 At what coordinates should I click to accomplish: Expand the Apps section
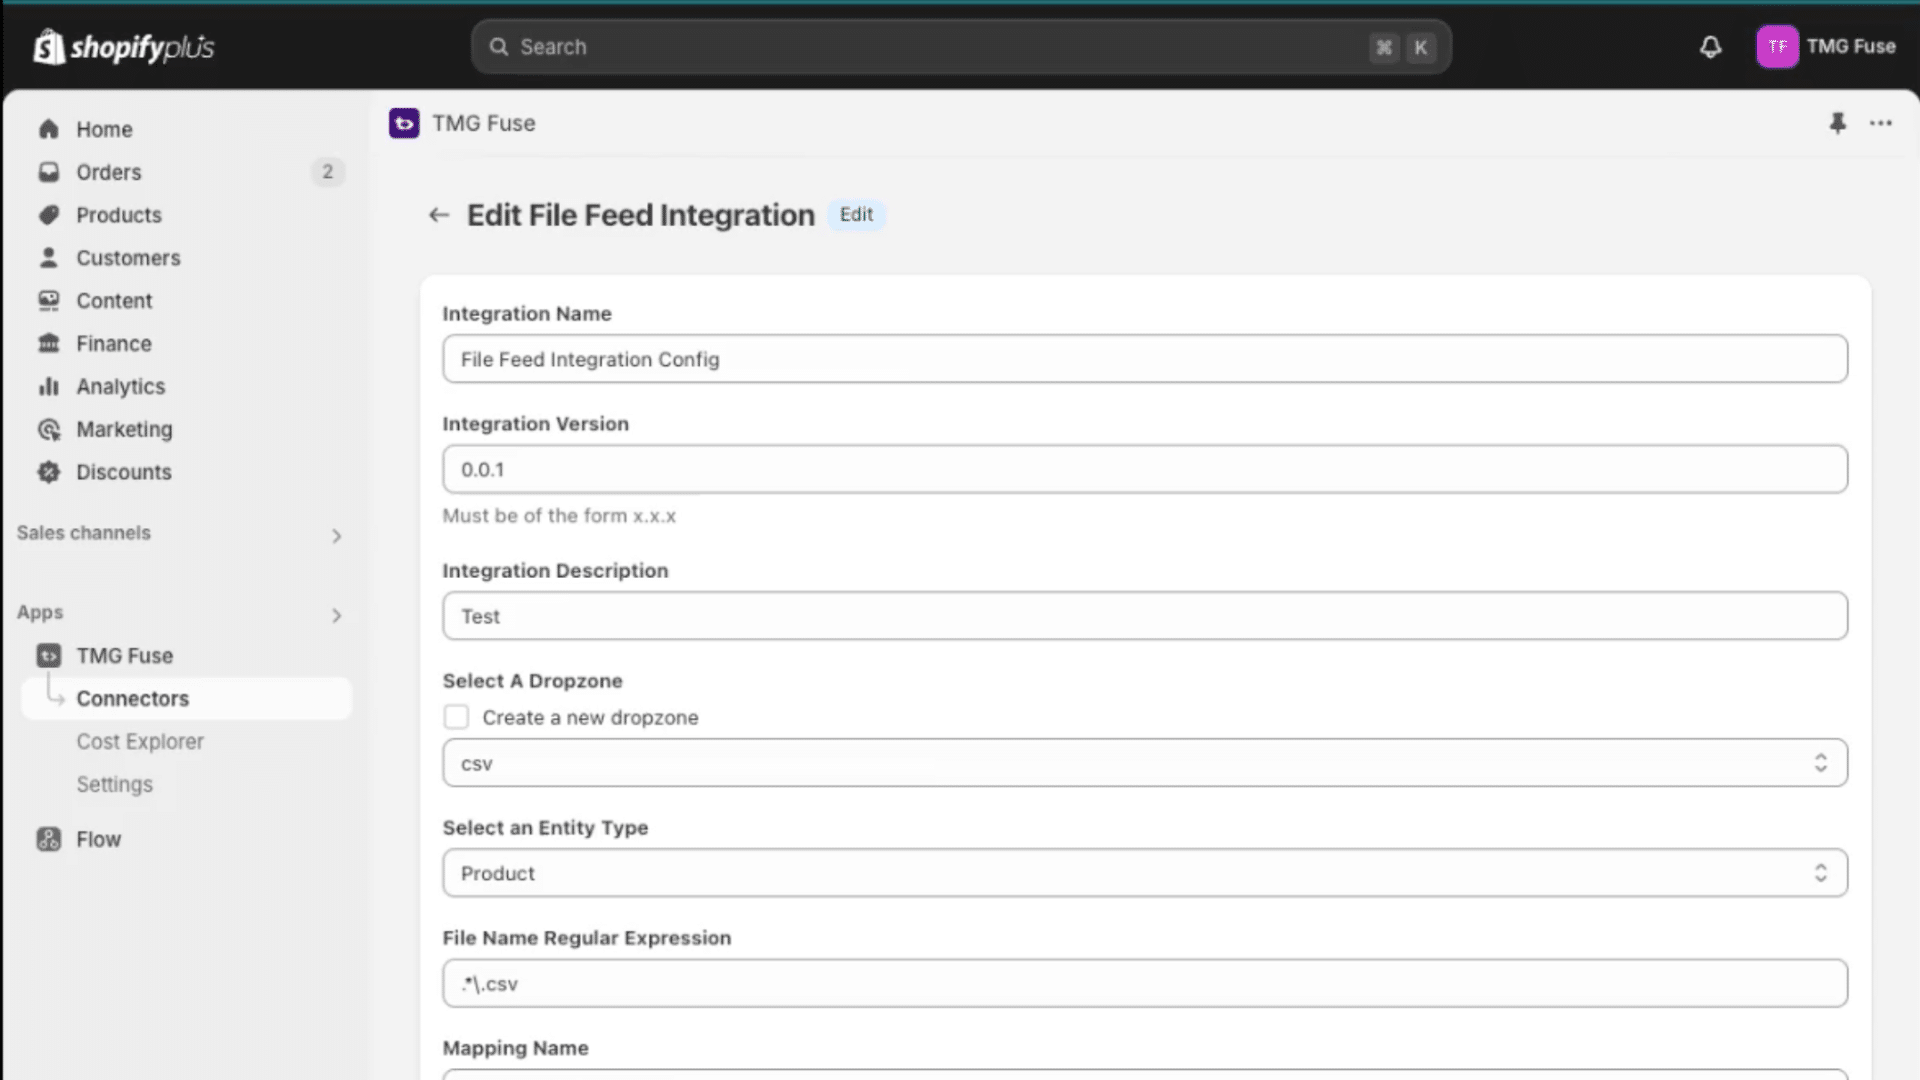180,613
